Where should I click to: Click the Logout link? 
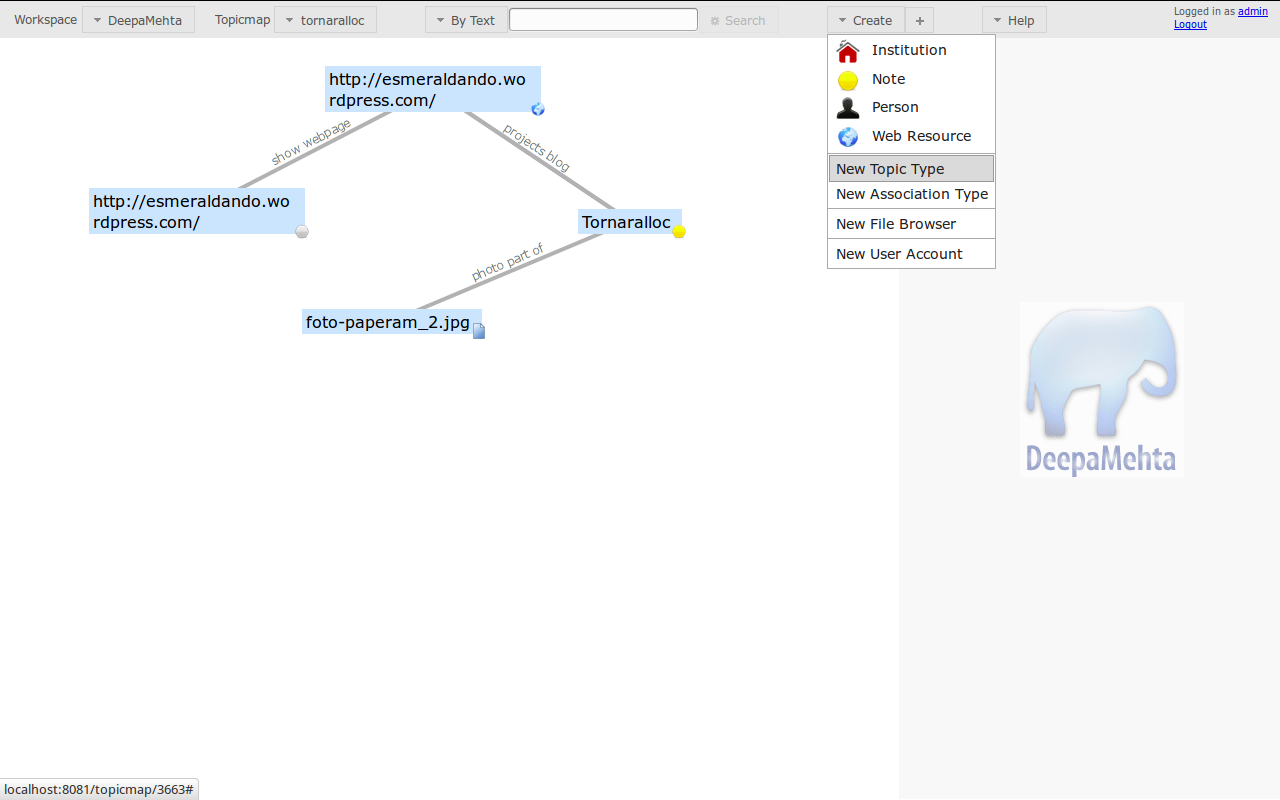1190,24
